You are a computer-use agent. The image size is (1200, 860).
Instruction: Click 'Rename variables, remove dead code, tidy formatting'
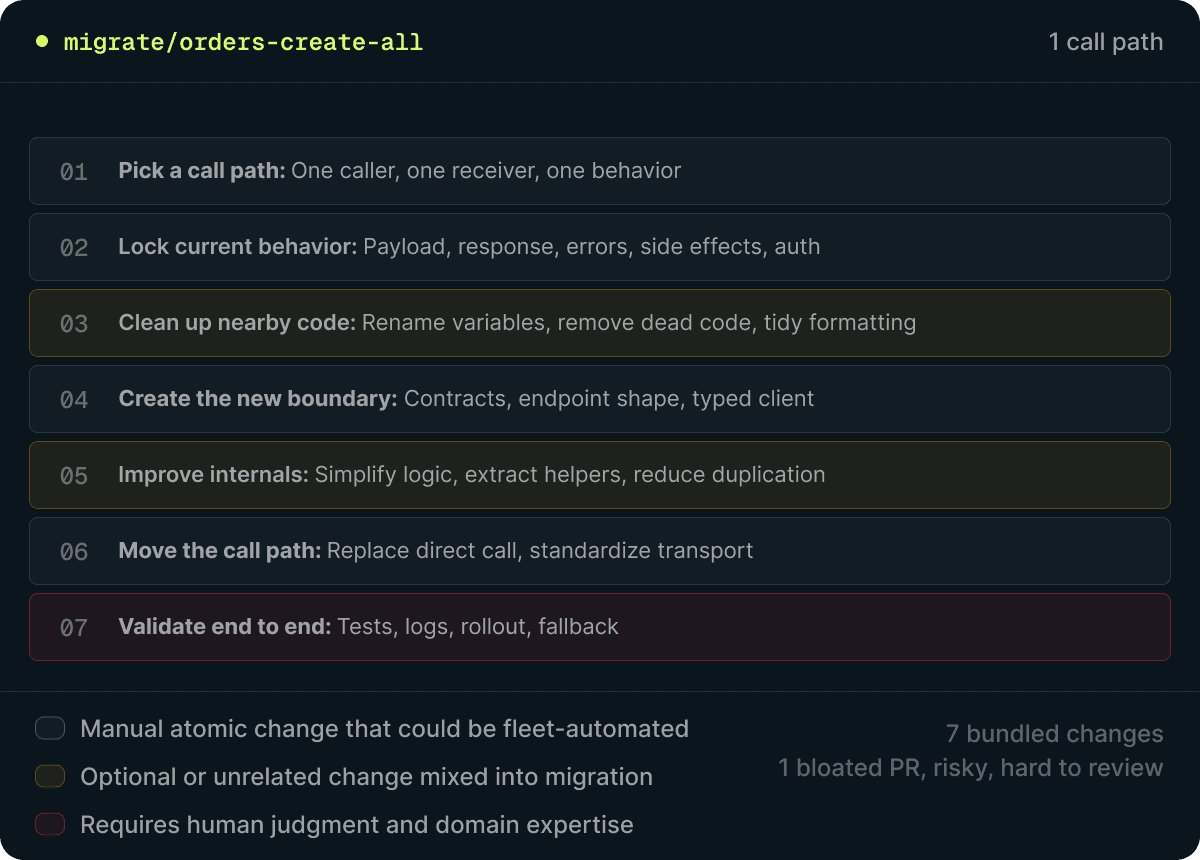pos(639,323)
